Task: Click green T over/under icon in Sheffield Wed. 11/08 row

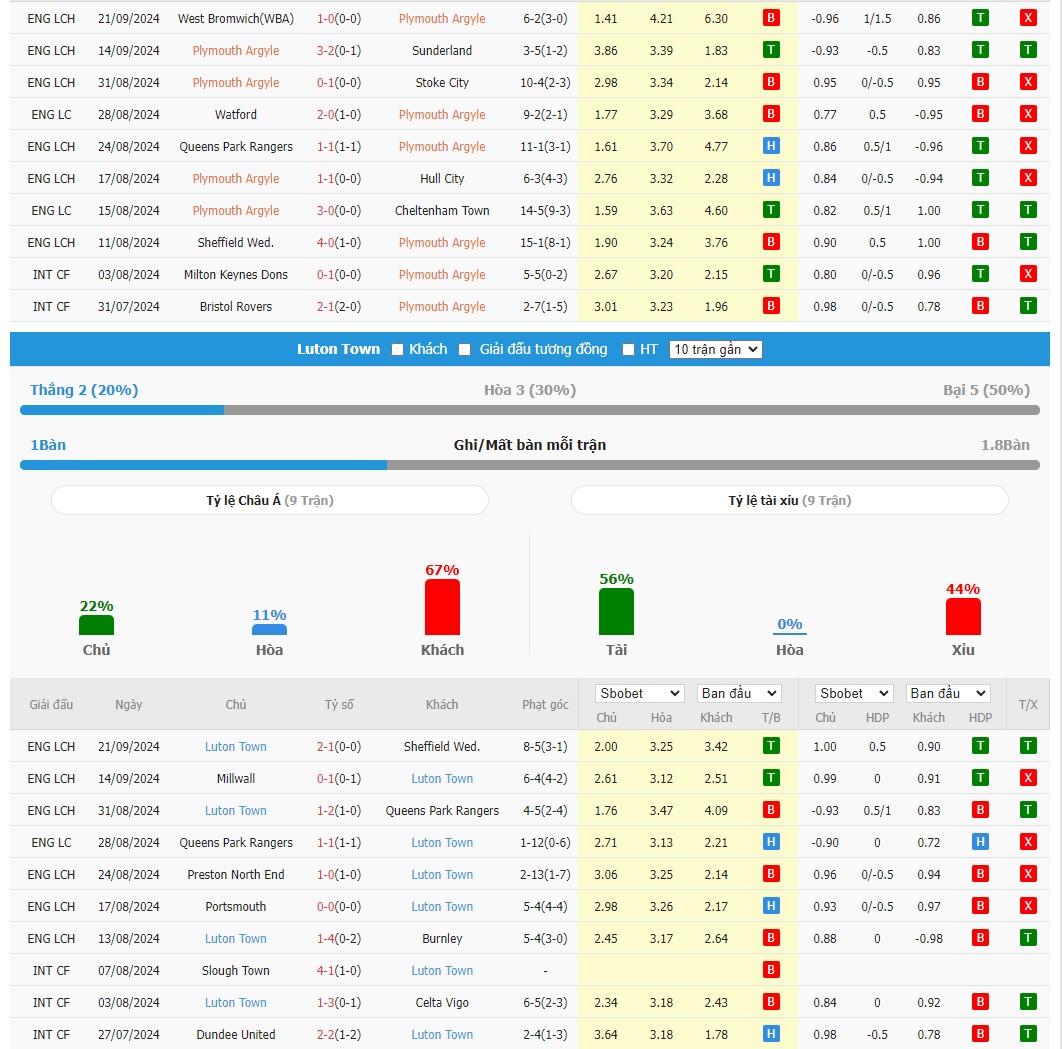Action: pyautogui.click(x=1028, y=242)
